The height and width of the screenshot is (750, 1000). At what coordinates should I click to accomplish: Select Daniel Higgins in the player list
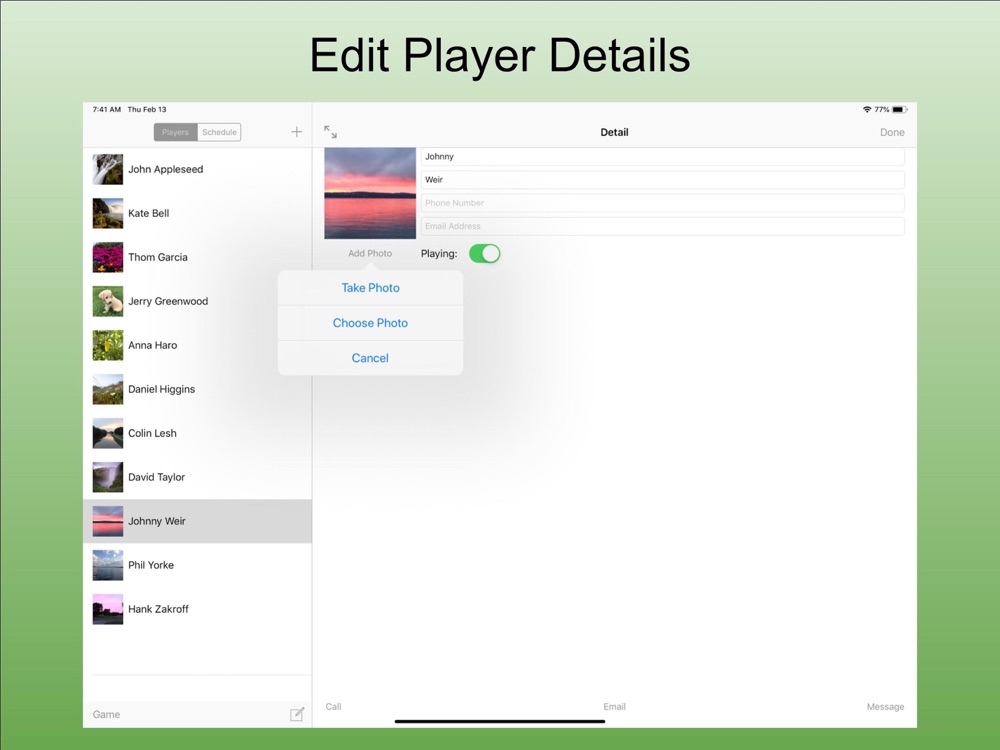[x=198, y=389]
